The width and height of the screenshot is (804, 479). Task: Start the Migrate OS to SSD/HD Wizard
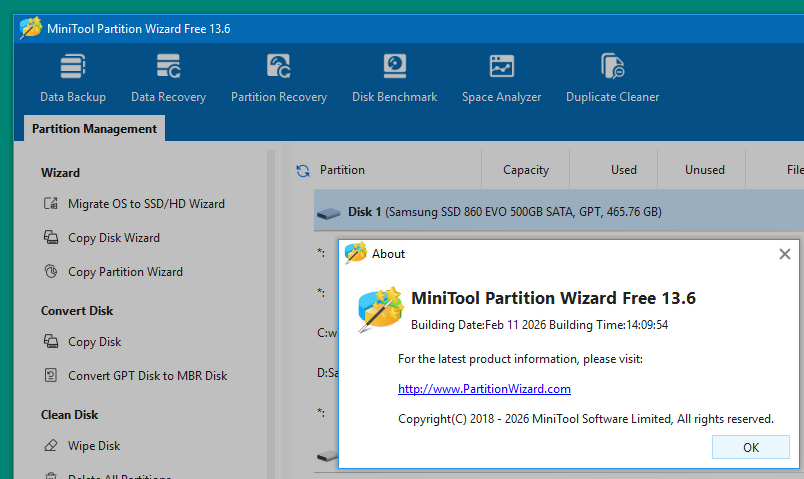pos(146,204)
